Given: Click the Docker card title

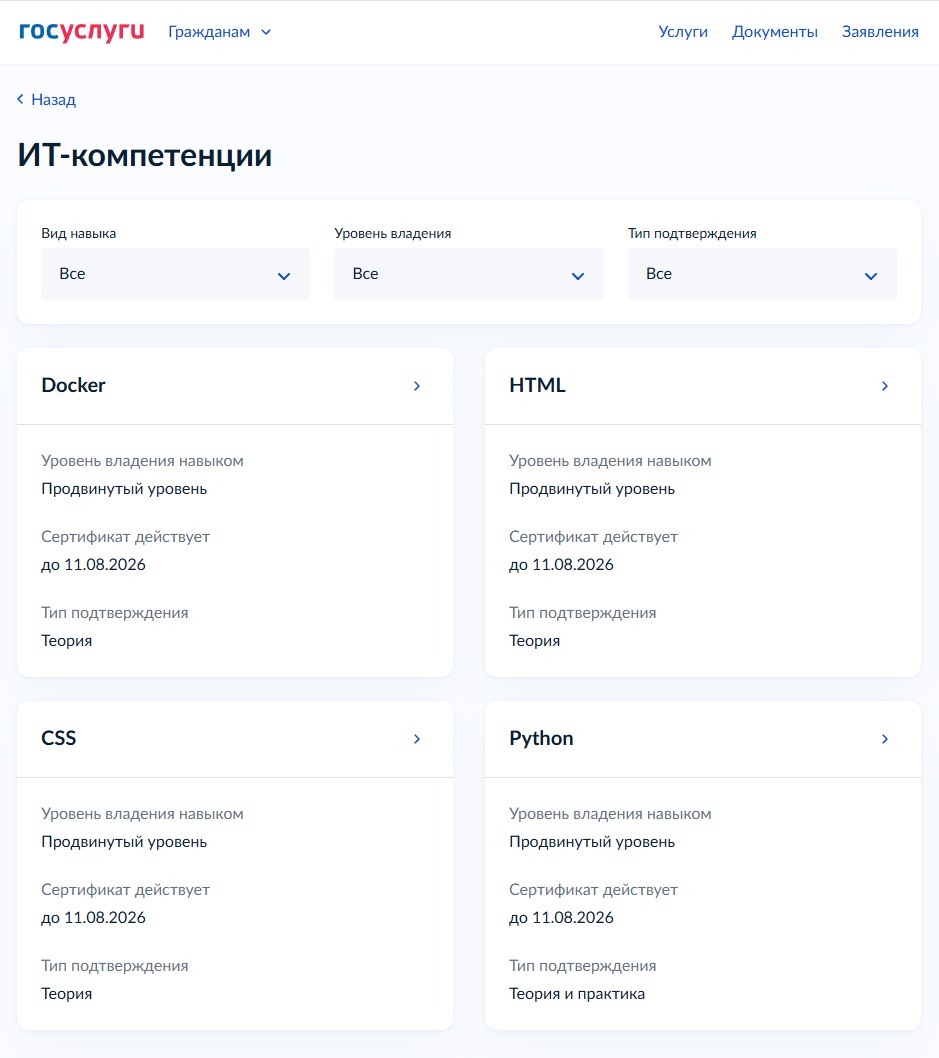Looking at the screenshot, I should [x=74, y=385].
